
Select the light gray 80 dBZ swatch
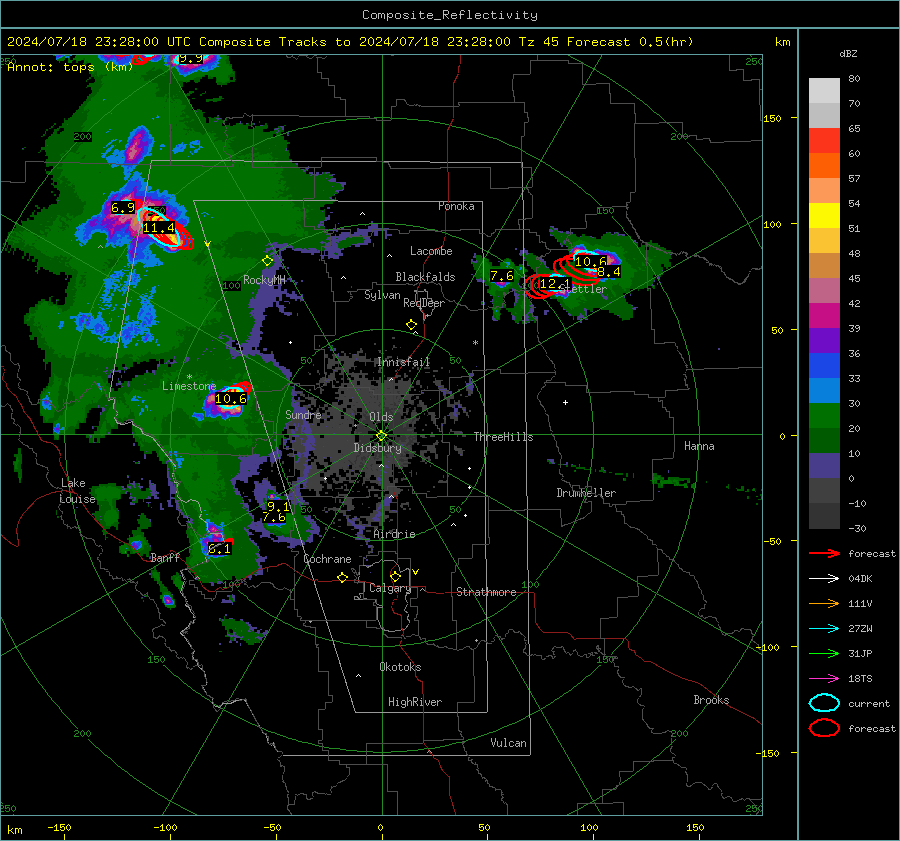[824, 91]
